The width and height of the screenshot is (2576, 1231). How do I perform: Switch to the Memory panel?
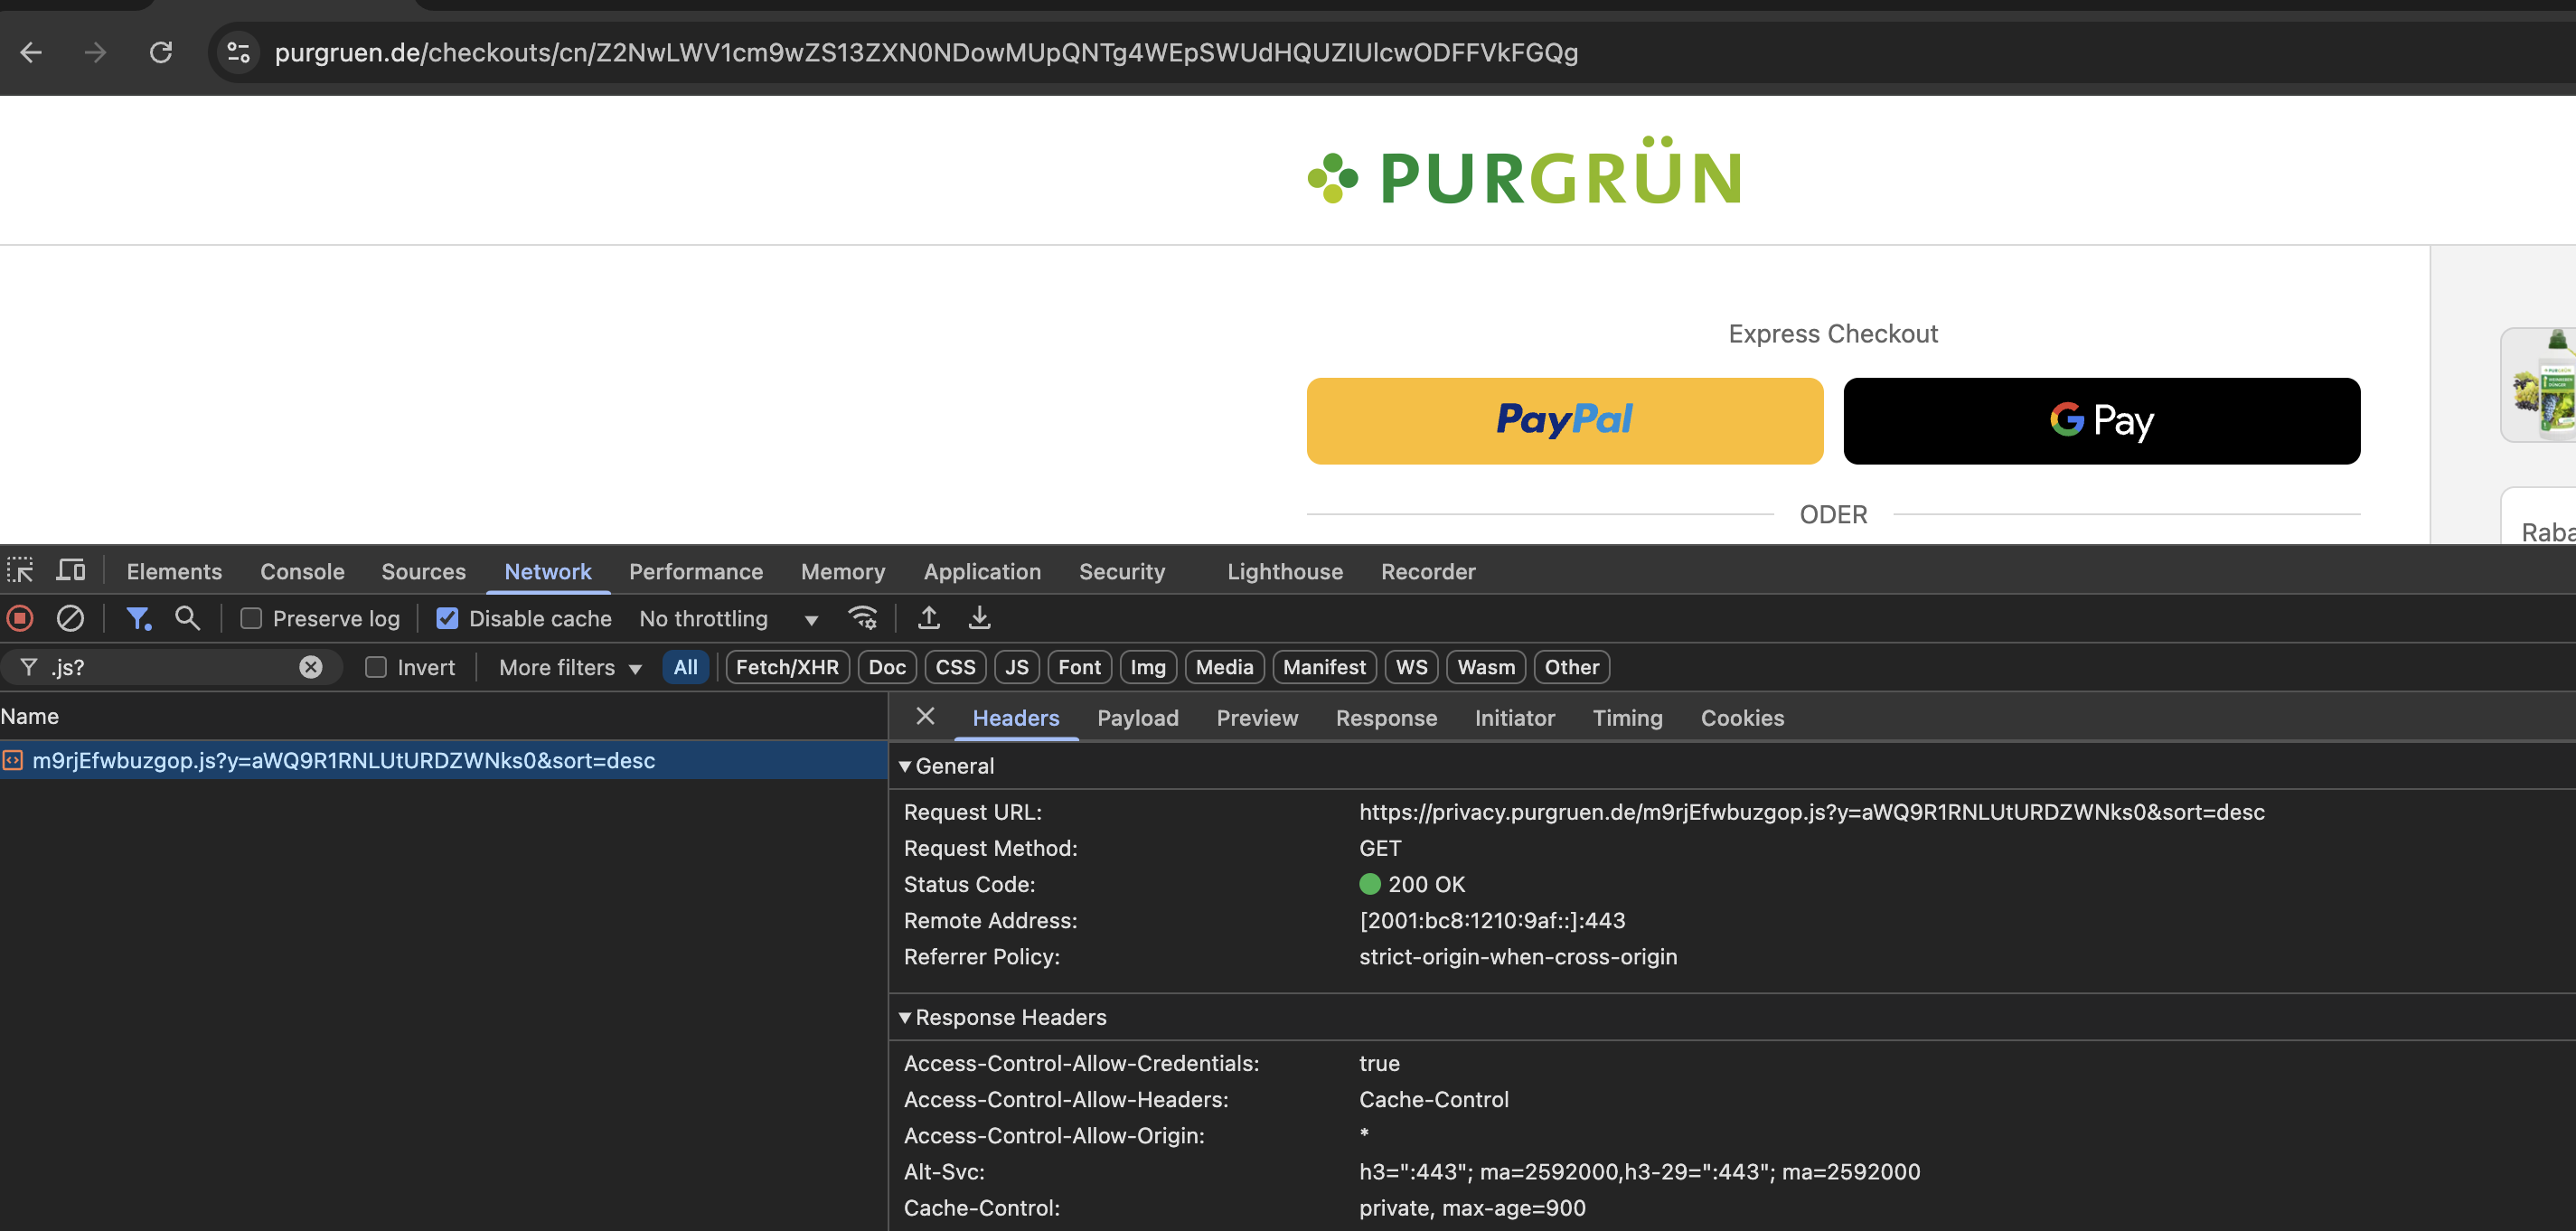pos(843,571)
